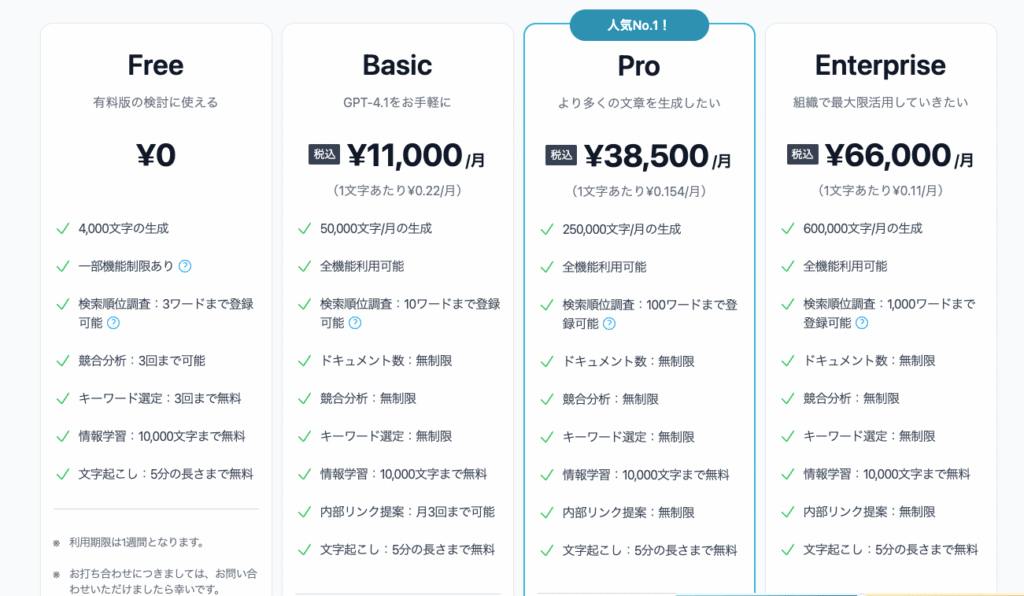Click the 人気No.1！ badge above Pro
This screenshot has height=596, width=1024.
pyautogui.click(x=639, y=25)
